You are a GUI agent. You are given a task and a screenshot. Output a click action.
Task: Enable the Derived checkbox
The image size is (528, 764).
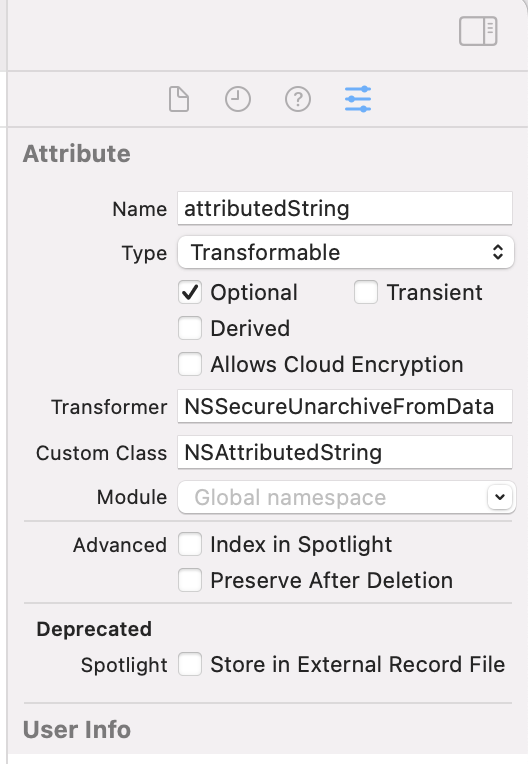(x=190, y=328)
